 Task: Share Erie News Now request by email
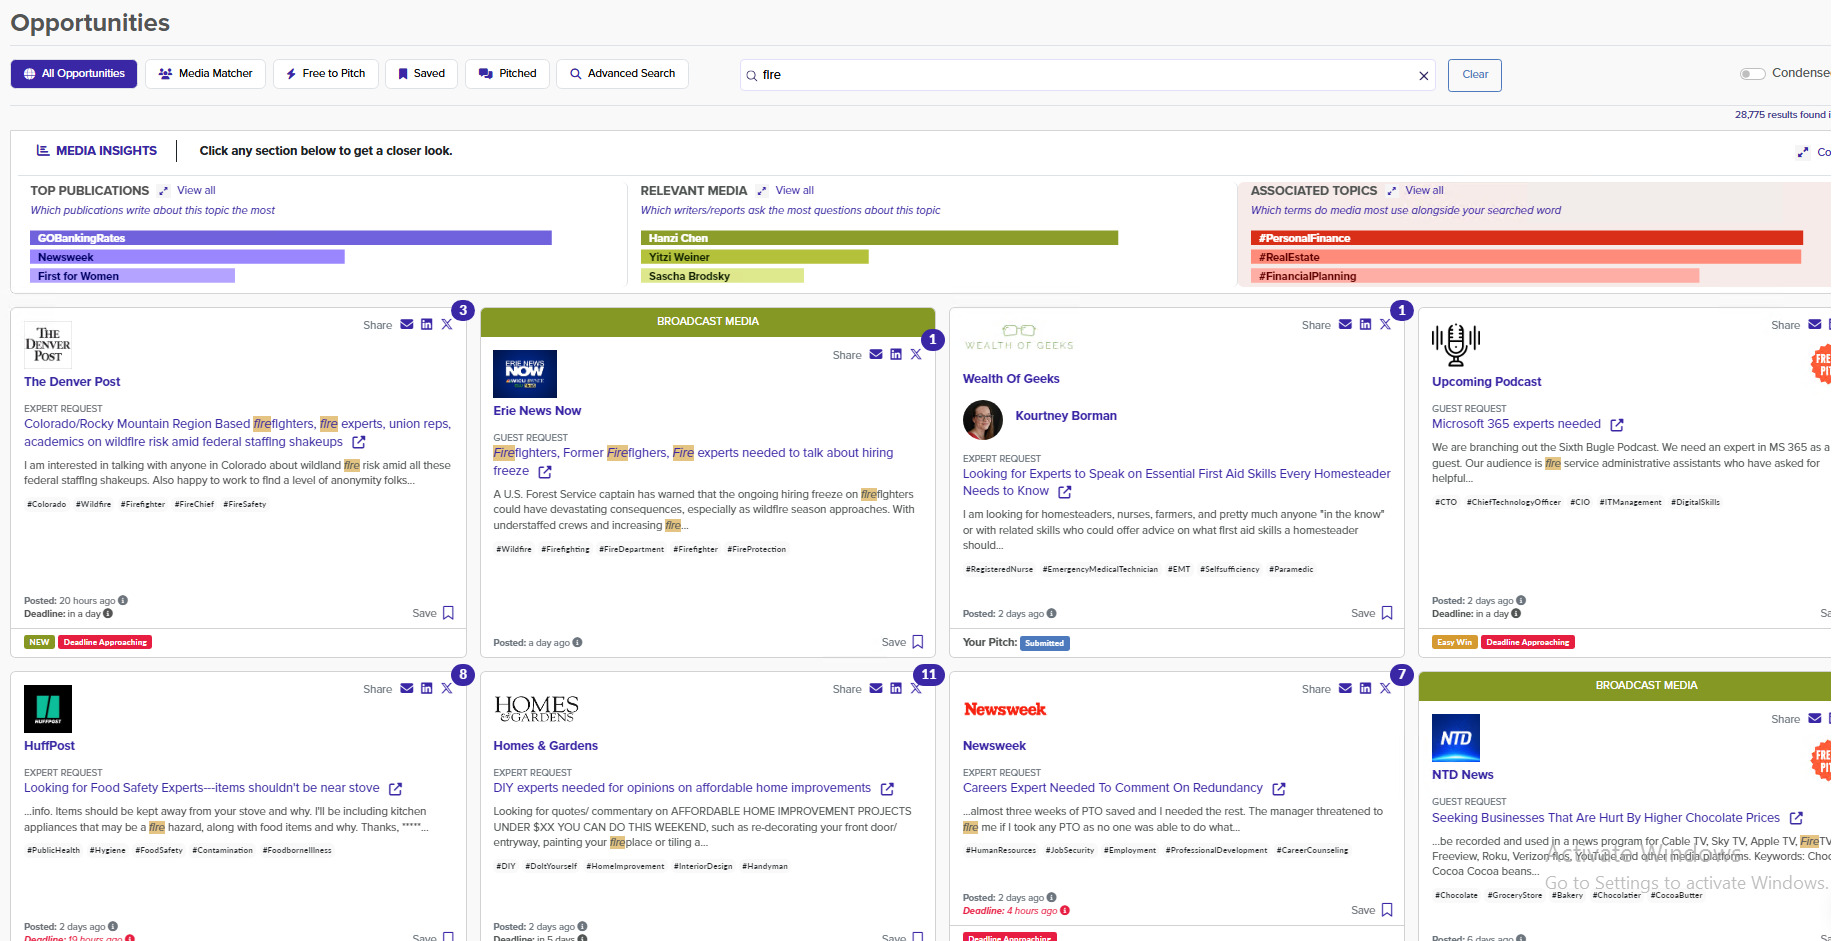876,355
